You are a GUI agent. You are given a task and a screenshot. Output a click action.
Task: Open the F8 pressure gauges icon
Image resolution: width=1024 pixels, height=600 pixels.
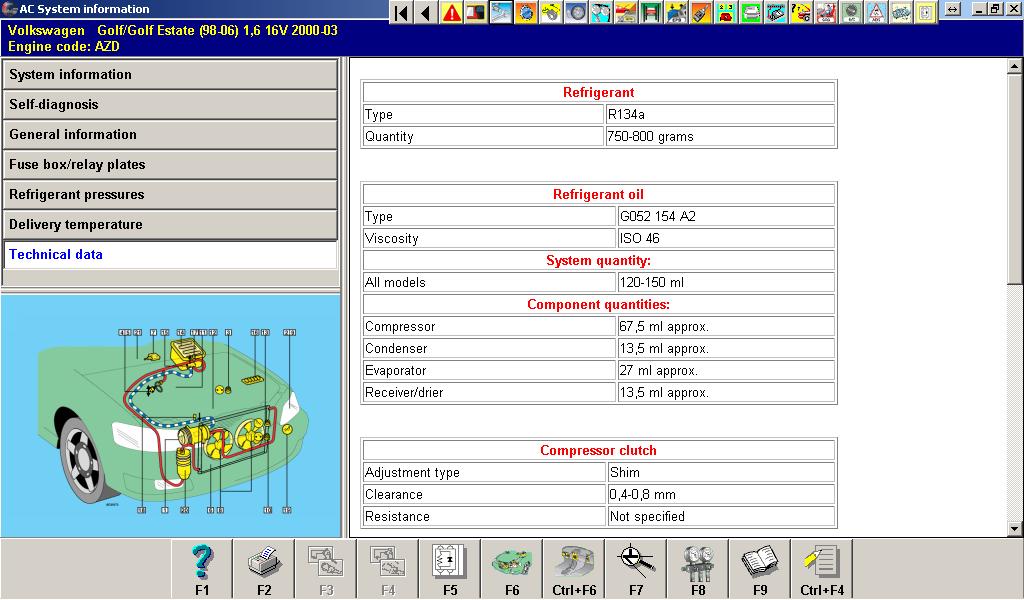[698, 569]
